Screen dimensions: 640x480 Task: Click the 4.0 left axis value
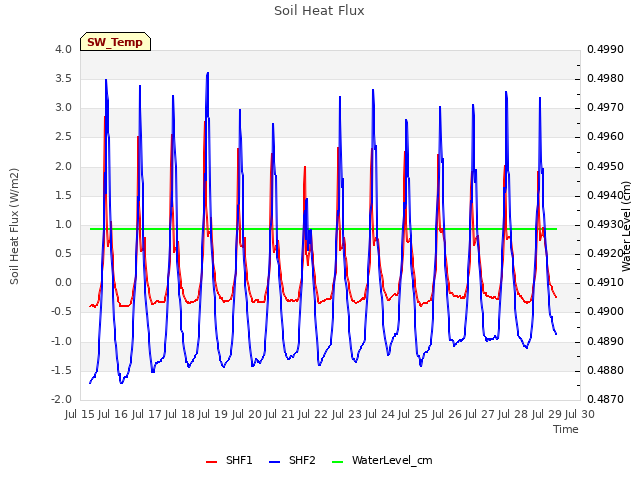[x=63, y=49]
